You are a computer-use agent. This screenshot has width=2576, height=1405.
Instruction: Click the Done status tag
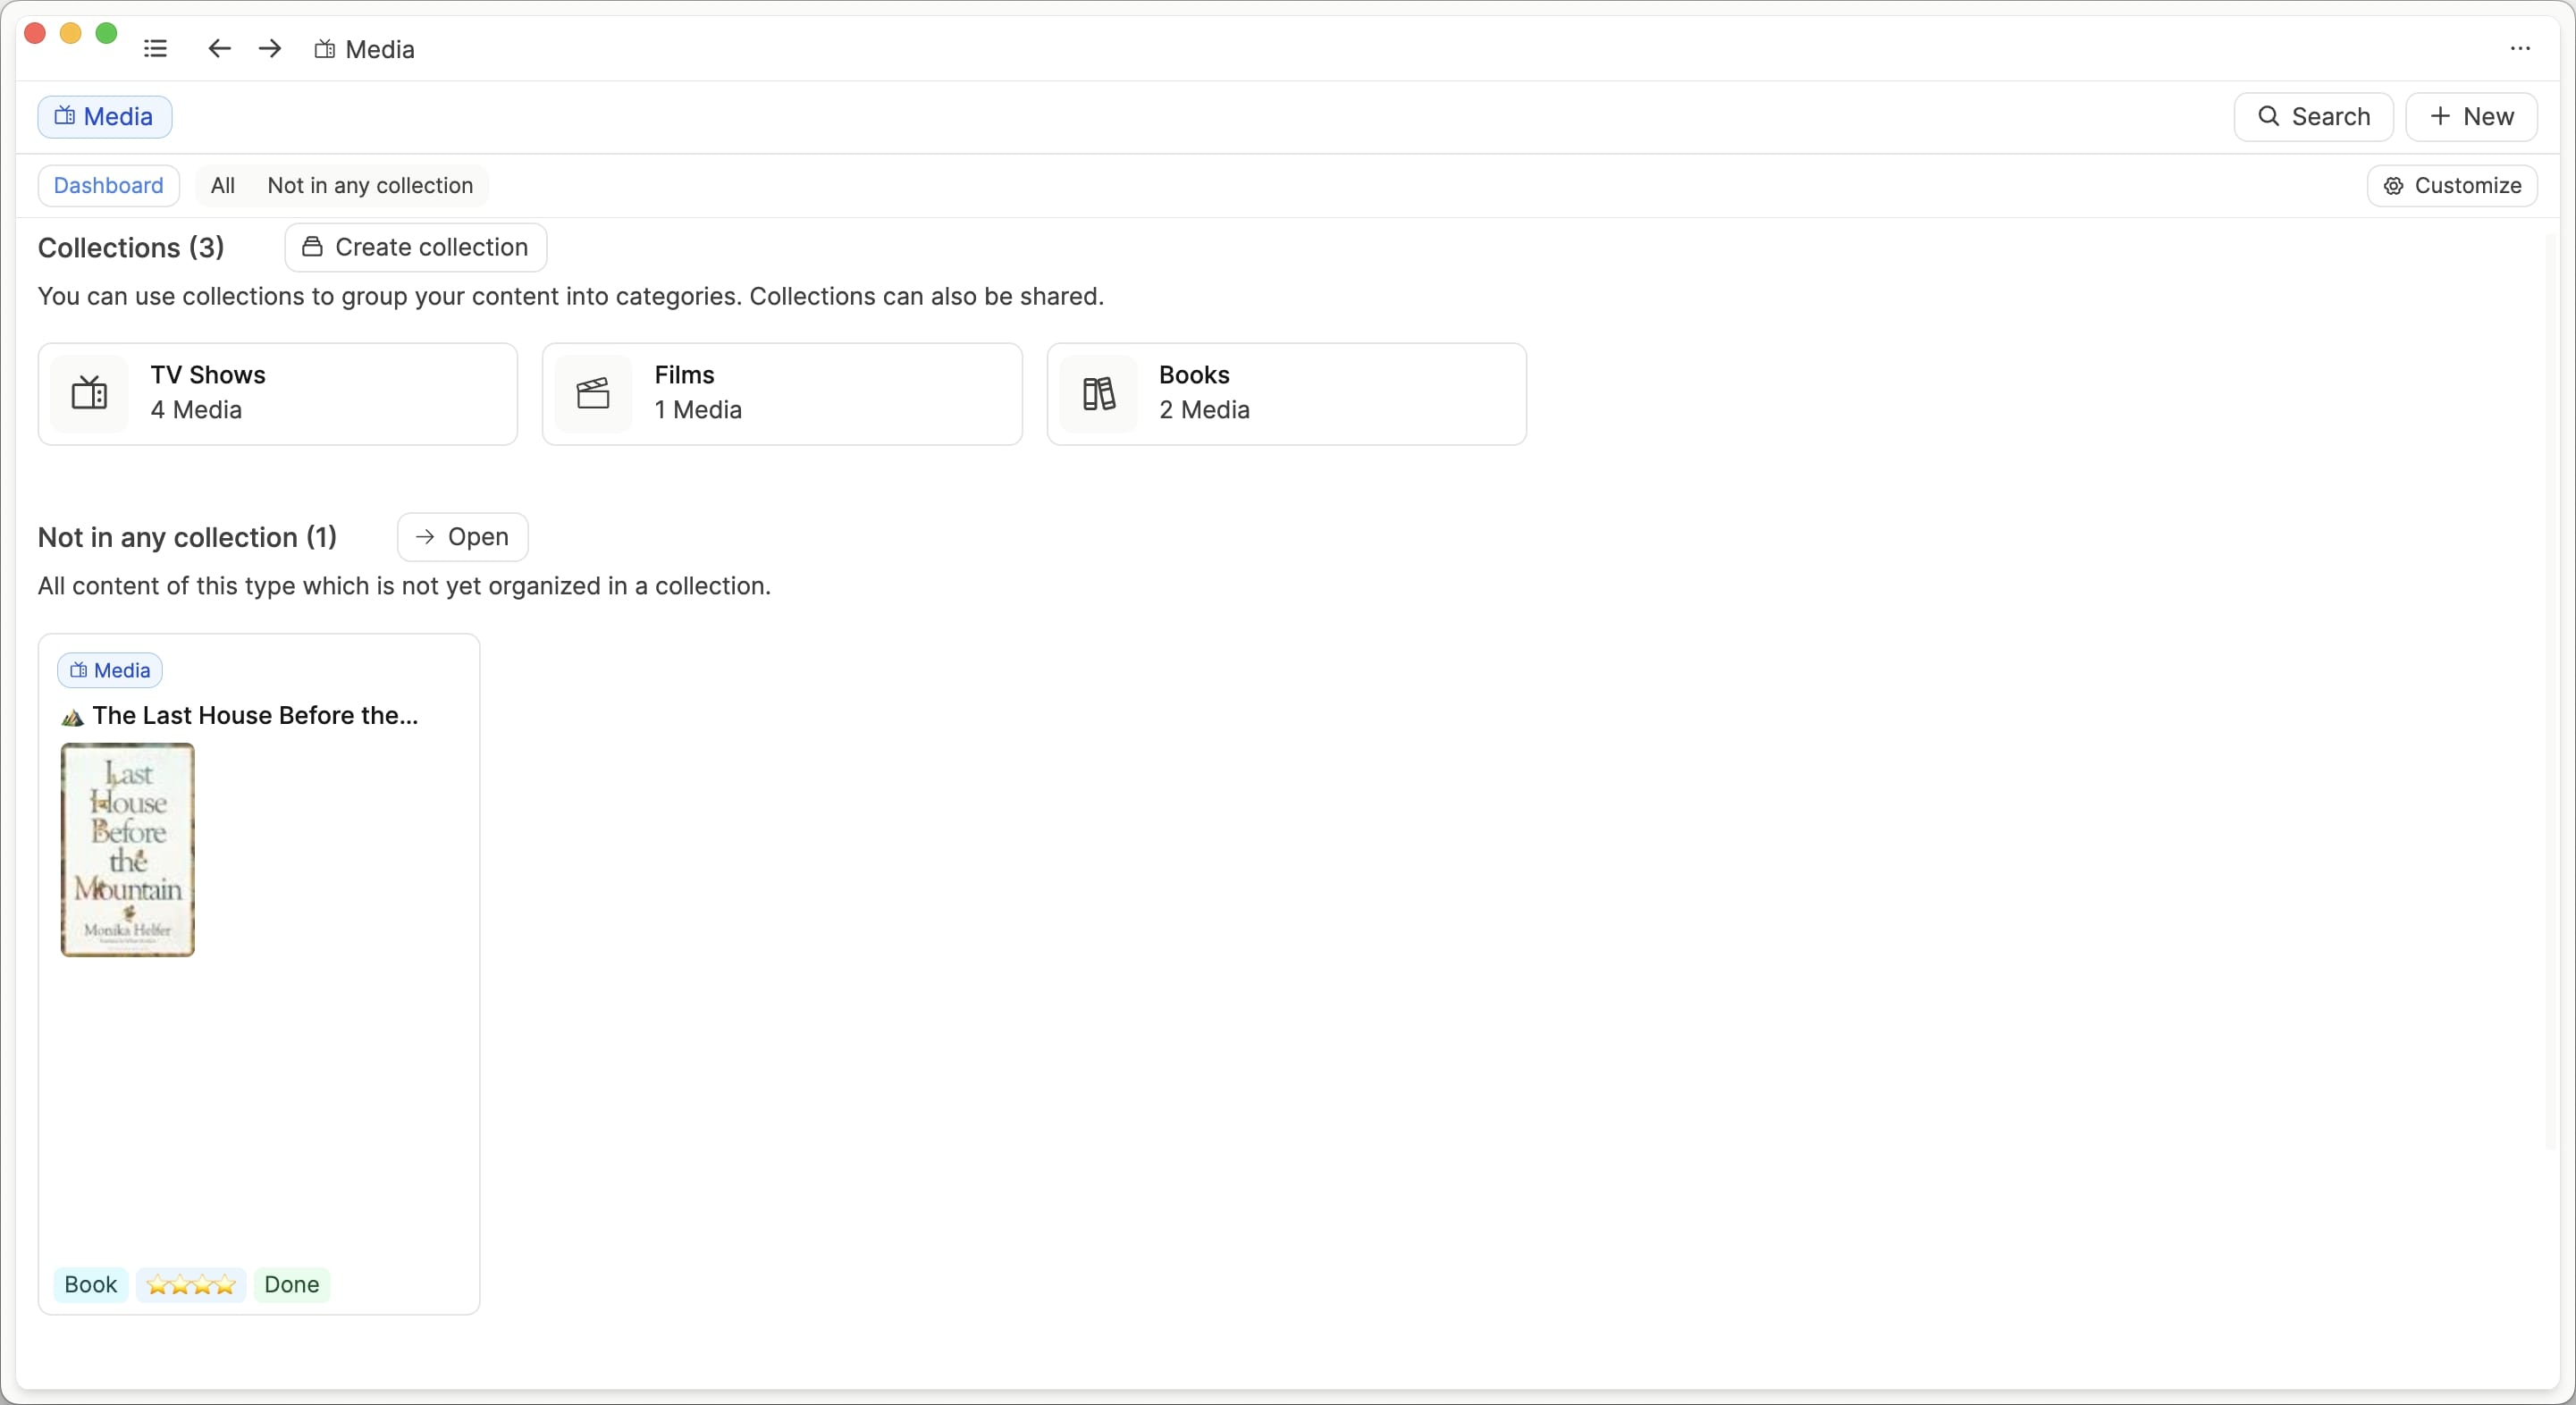pyautogui.click(x=291, y=1284)
